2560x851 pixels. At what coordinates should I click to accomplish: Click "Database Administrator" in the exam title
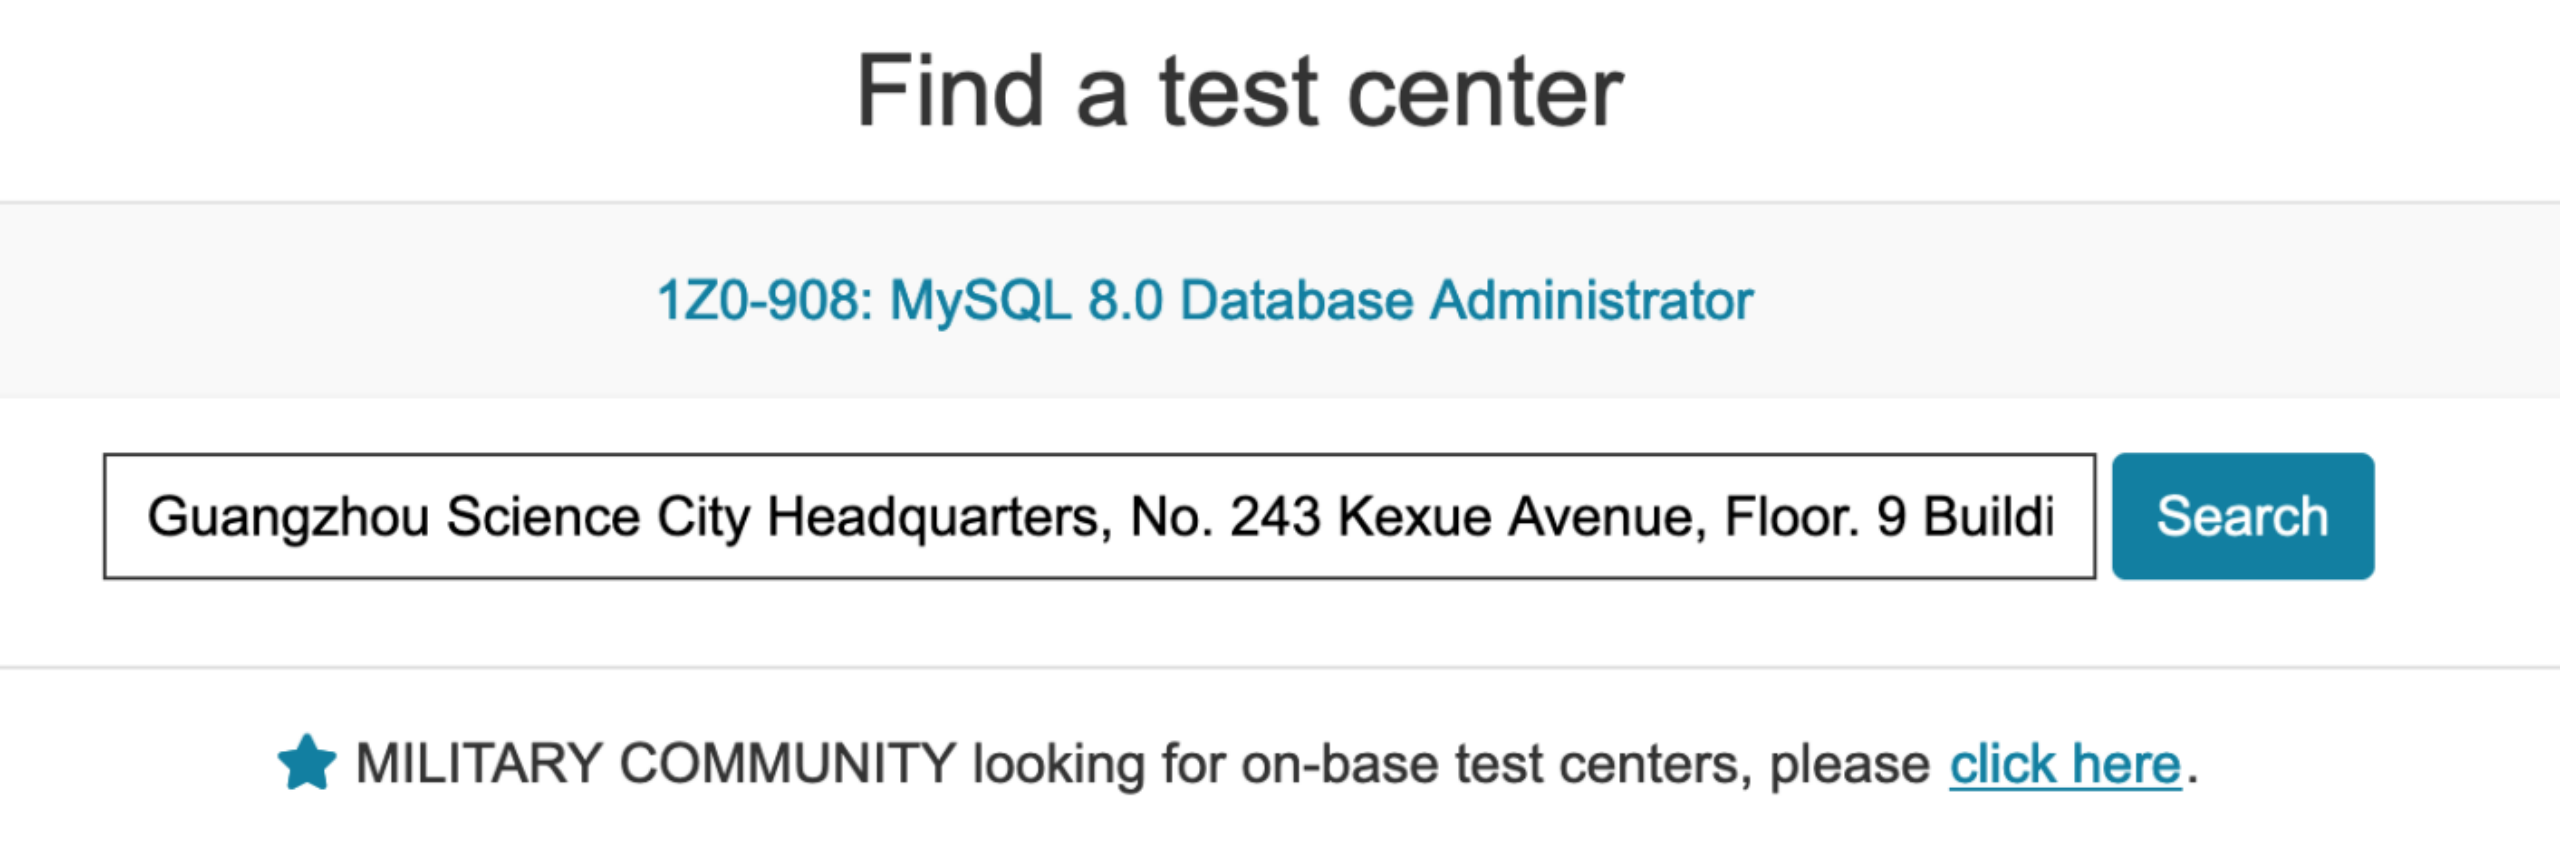pos(1466,300)
